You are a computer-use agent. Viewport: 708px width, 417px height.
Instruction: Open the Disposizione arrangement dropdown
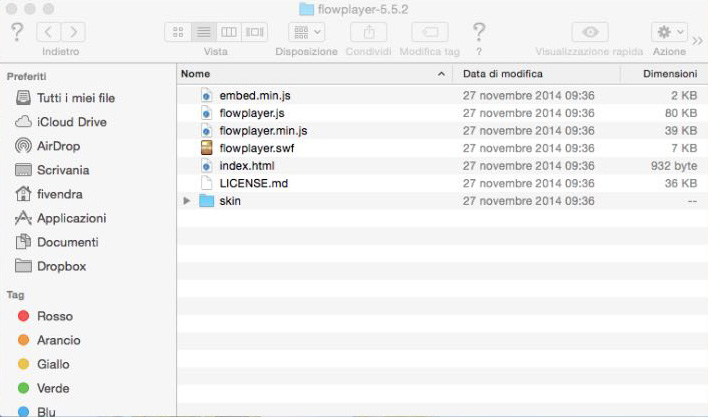(306, 32)
